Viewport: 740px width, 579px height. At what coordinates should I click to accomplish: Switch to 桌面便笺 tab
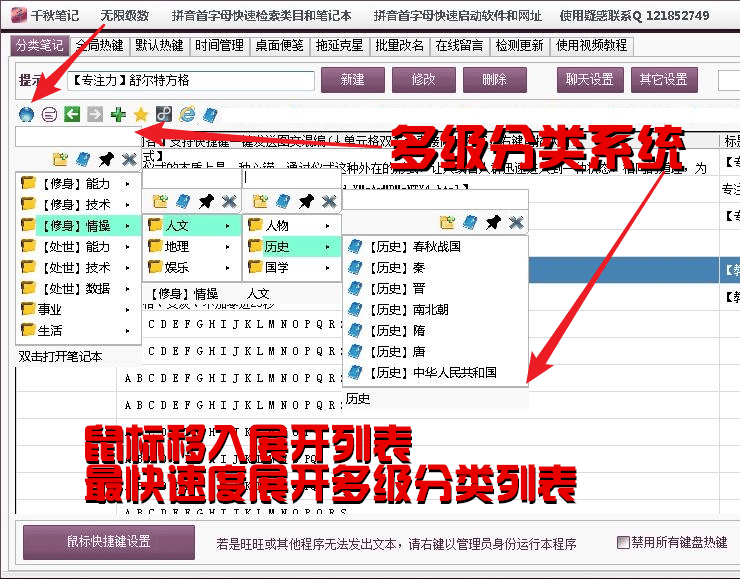click(279, 45)
